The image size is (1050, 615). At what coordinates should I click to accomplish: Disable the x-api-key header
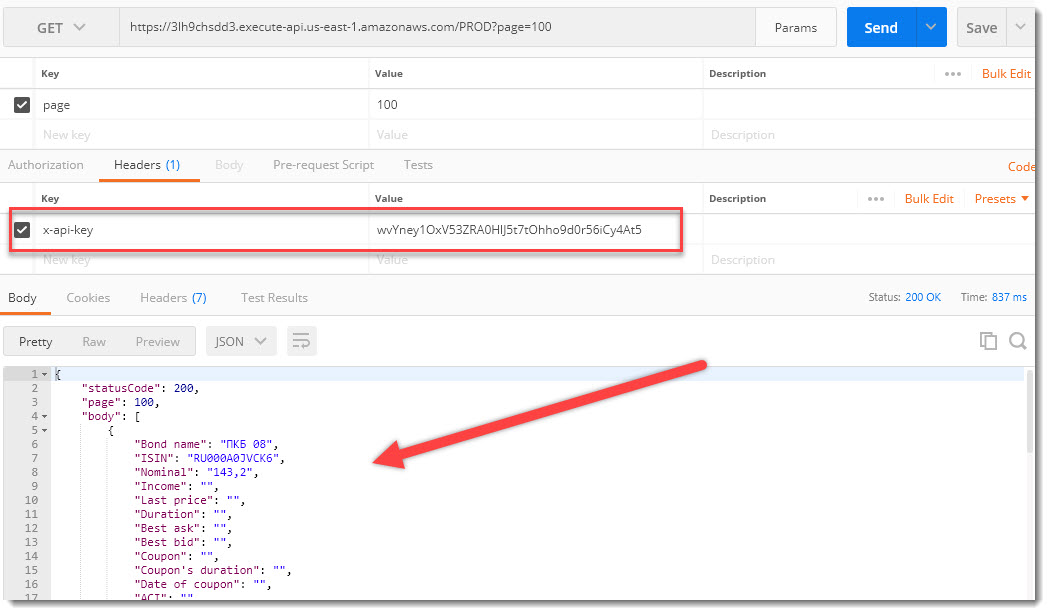pyautogui.click(x=22, y=229)
